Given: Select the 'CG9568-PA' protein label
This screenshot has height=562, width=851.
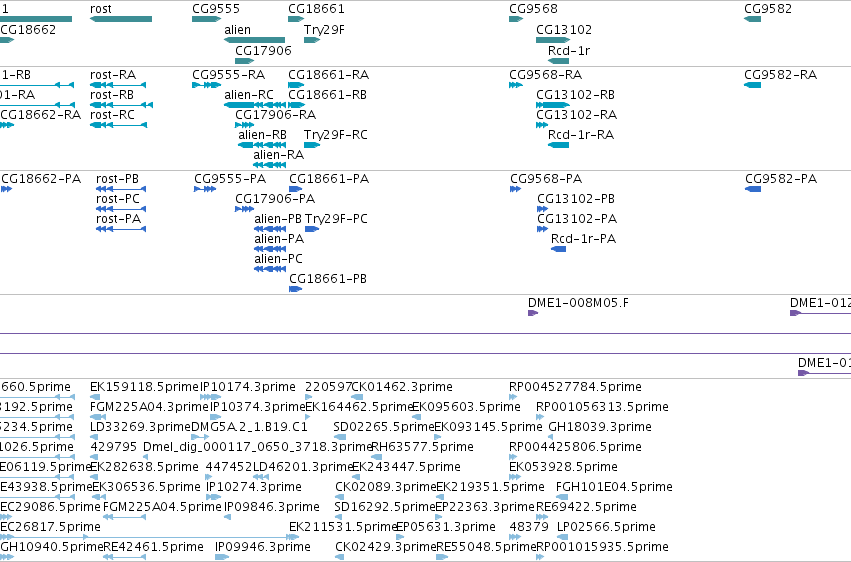Looking at the screenshot, I should coord(546,179).
